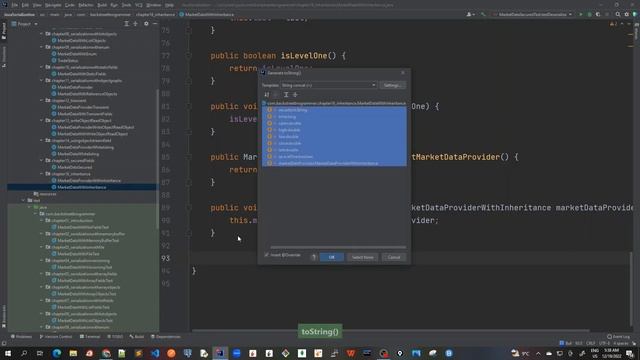Click the Project tree vertical scrollbar
The height and width of the screenshot is (360, 640).
pyautogui.click(x=158, y=159)
